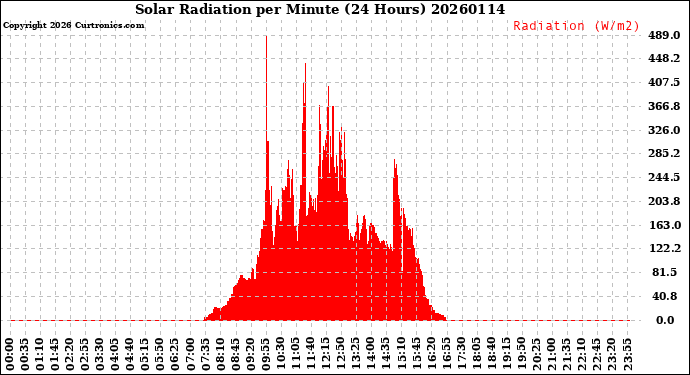Screen dimensions: 690x375
Task: Click the 21:00 time axis label
Action: click(551, 354)
